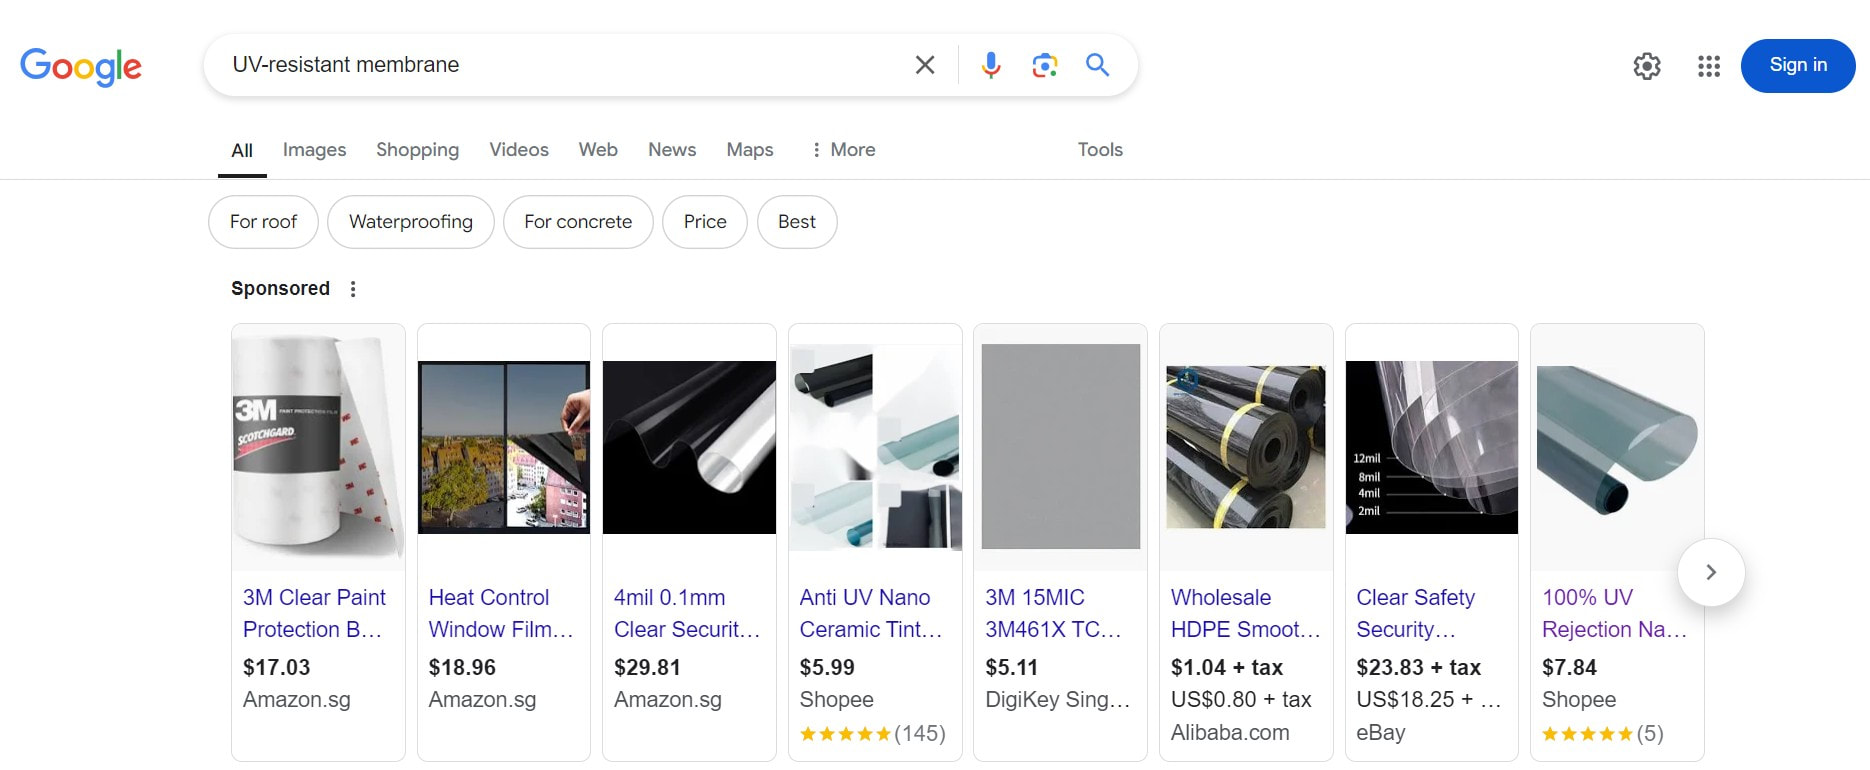Switch to the Shopping tab
Image resolution: width=1870 pixels, height=770 pixels.
point(417,150)
